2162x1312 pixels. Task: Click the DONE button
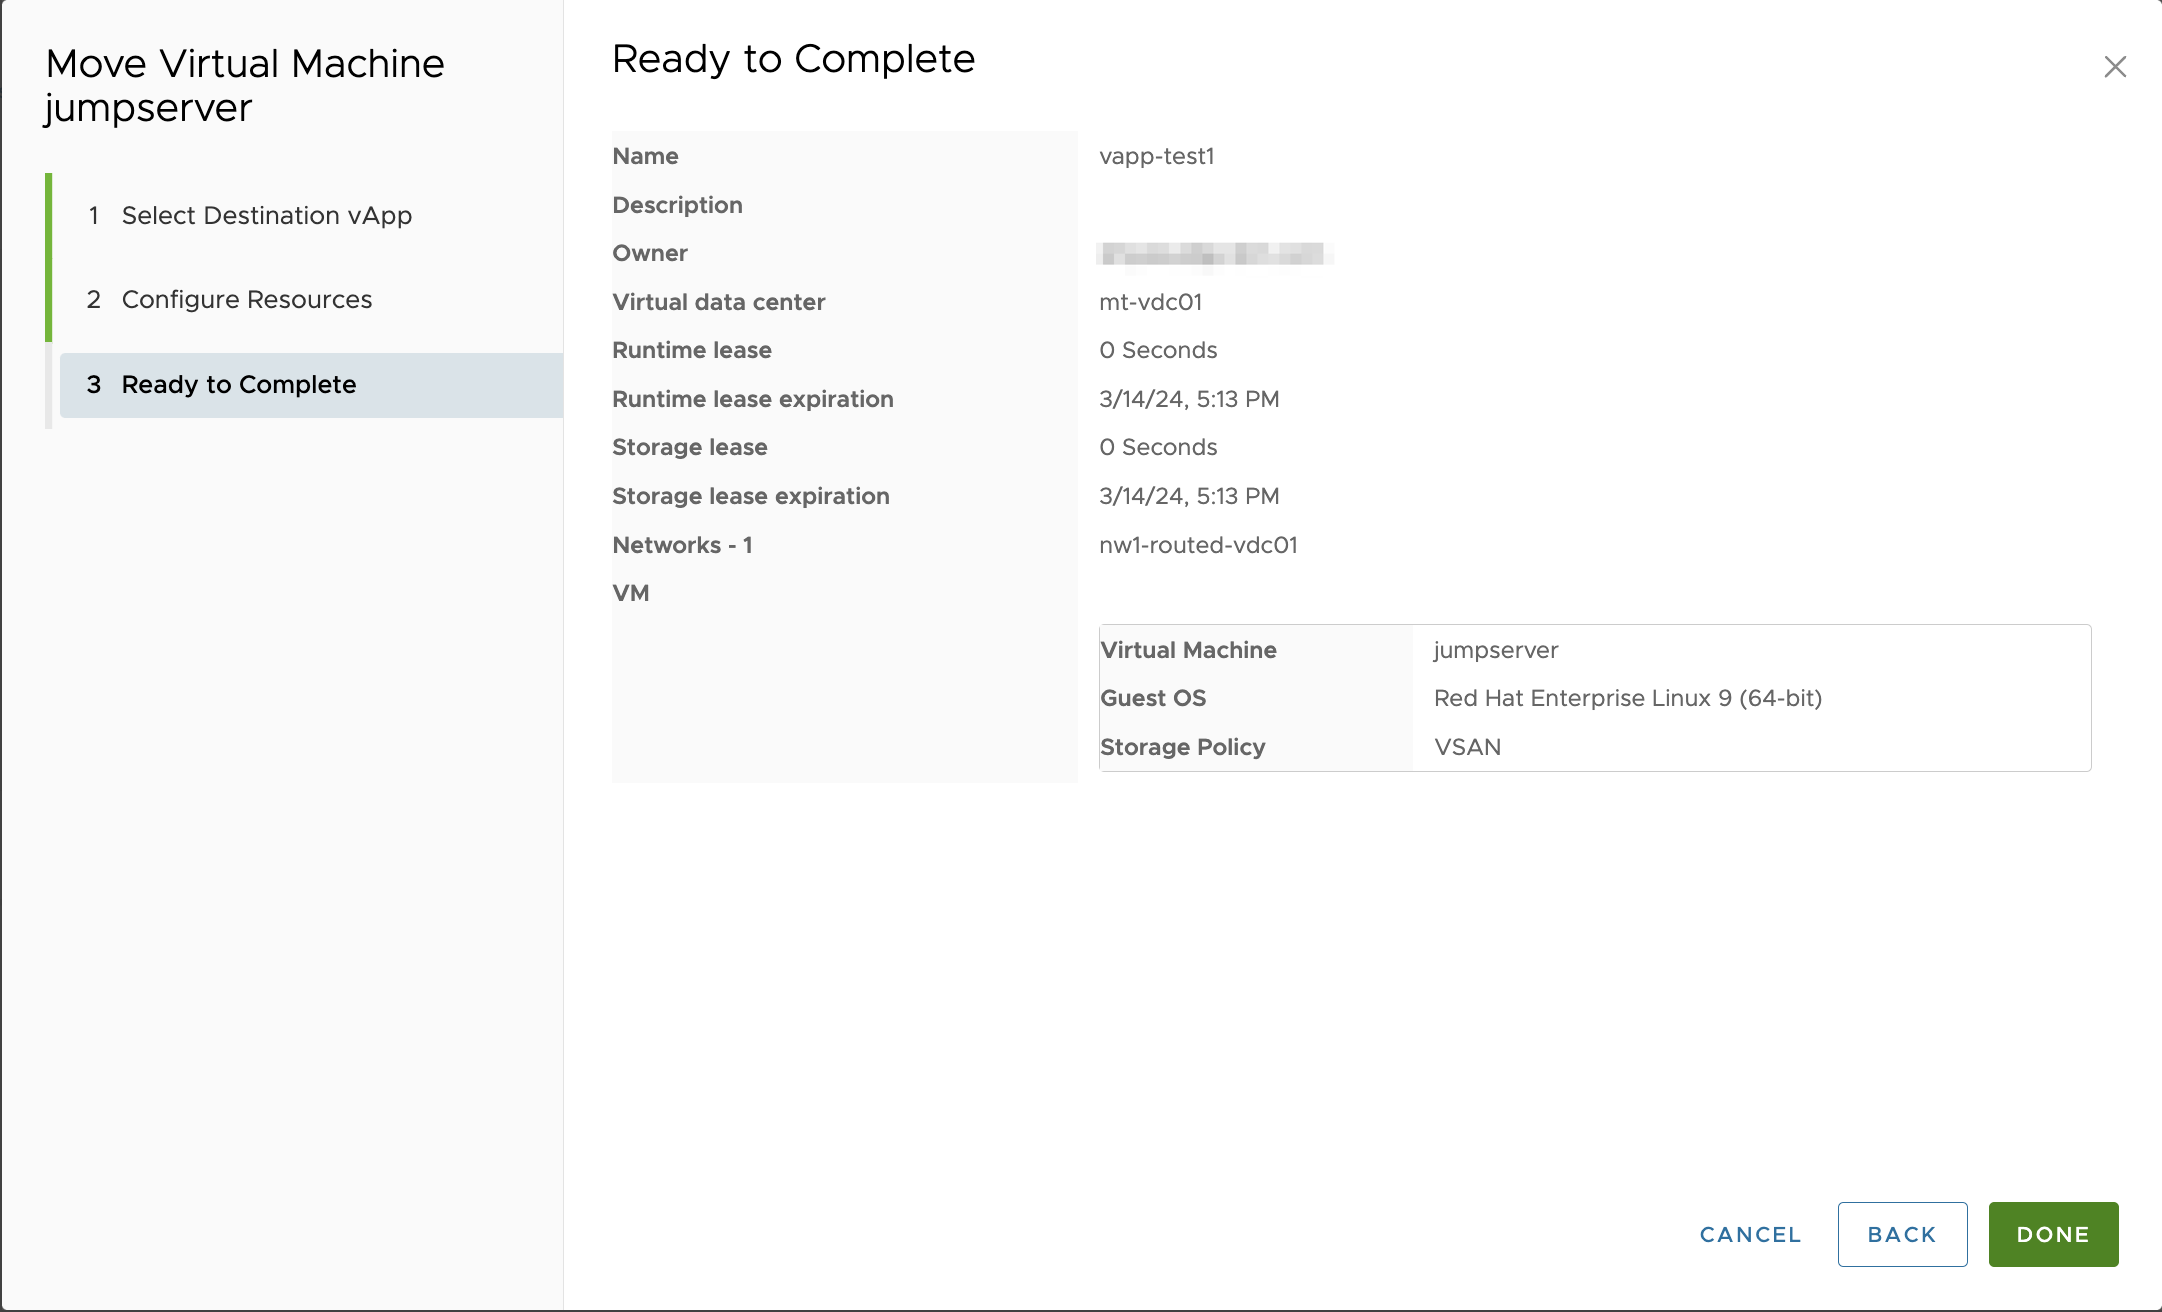[x=2052, y=1234]
